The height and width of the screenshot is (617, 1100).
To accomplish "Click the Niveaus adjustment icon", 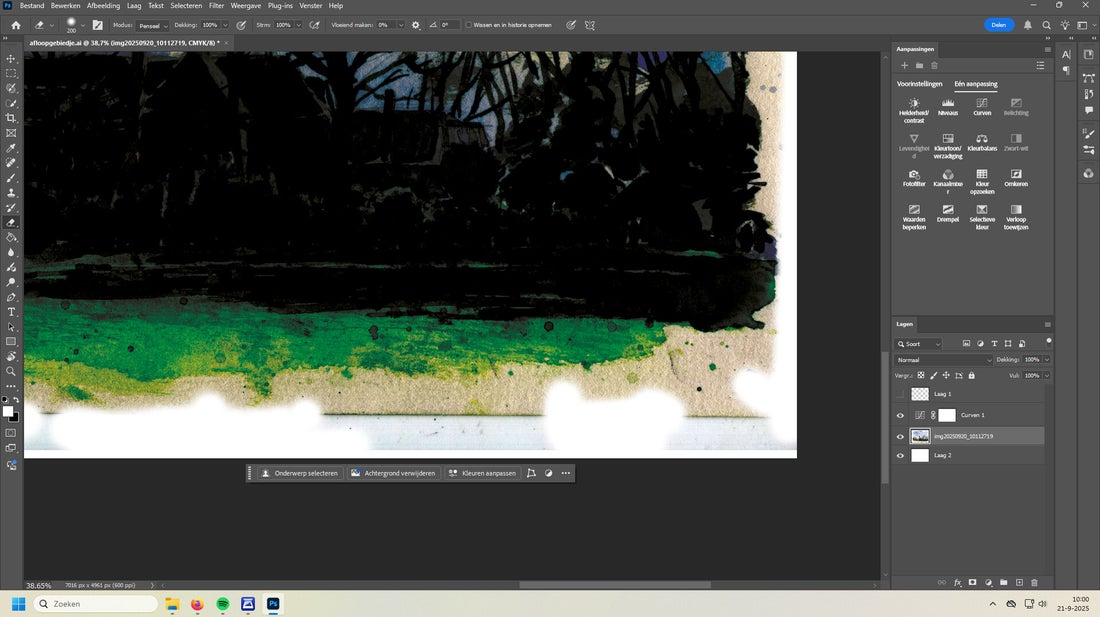I will [x=948, y=106].
